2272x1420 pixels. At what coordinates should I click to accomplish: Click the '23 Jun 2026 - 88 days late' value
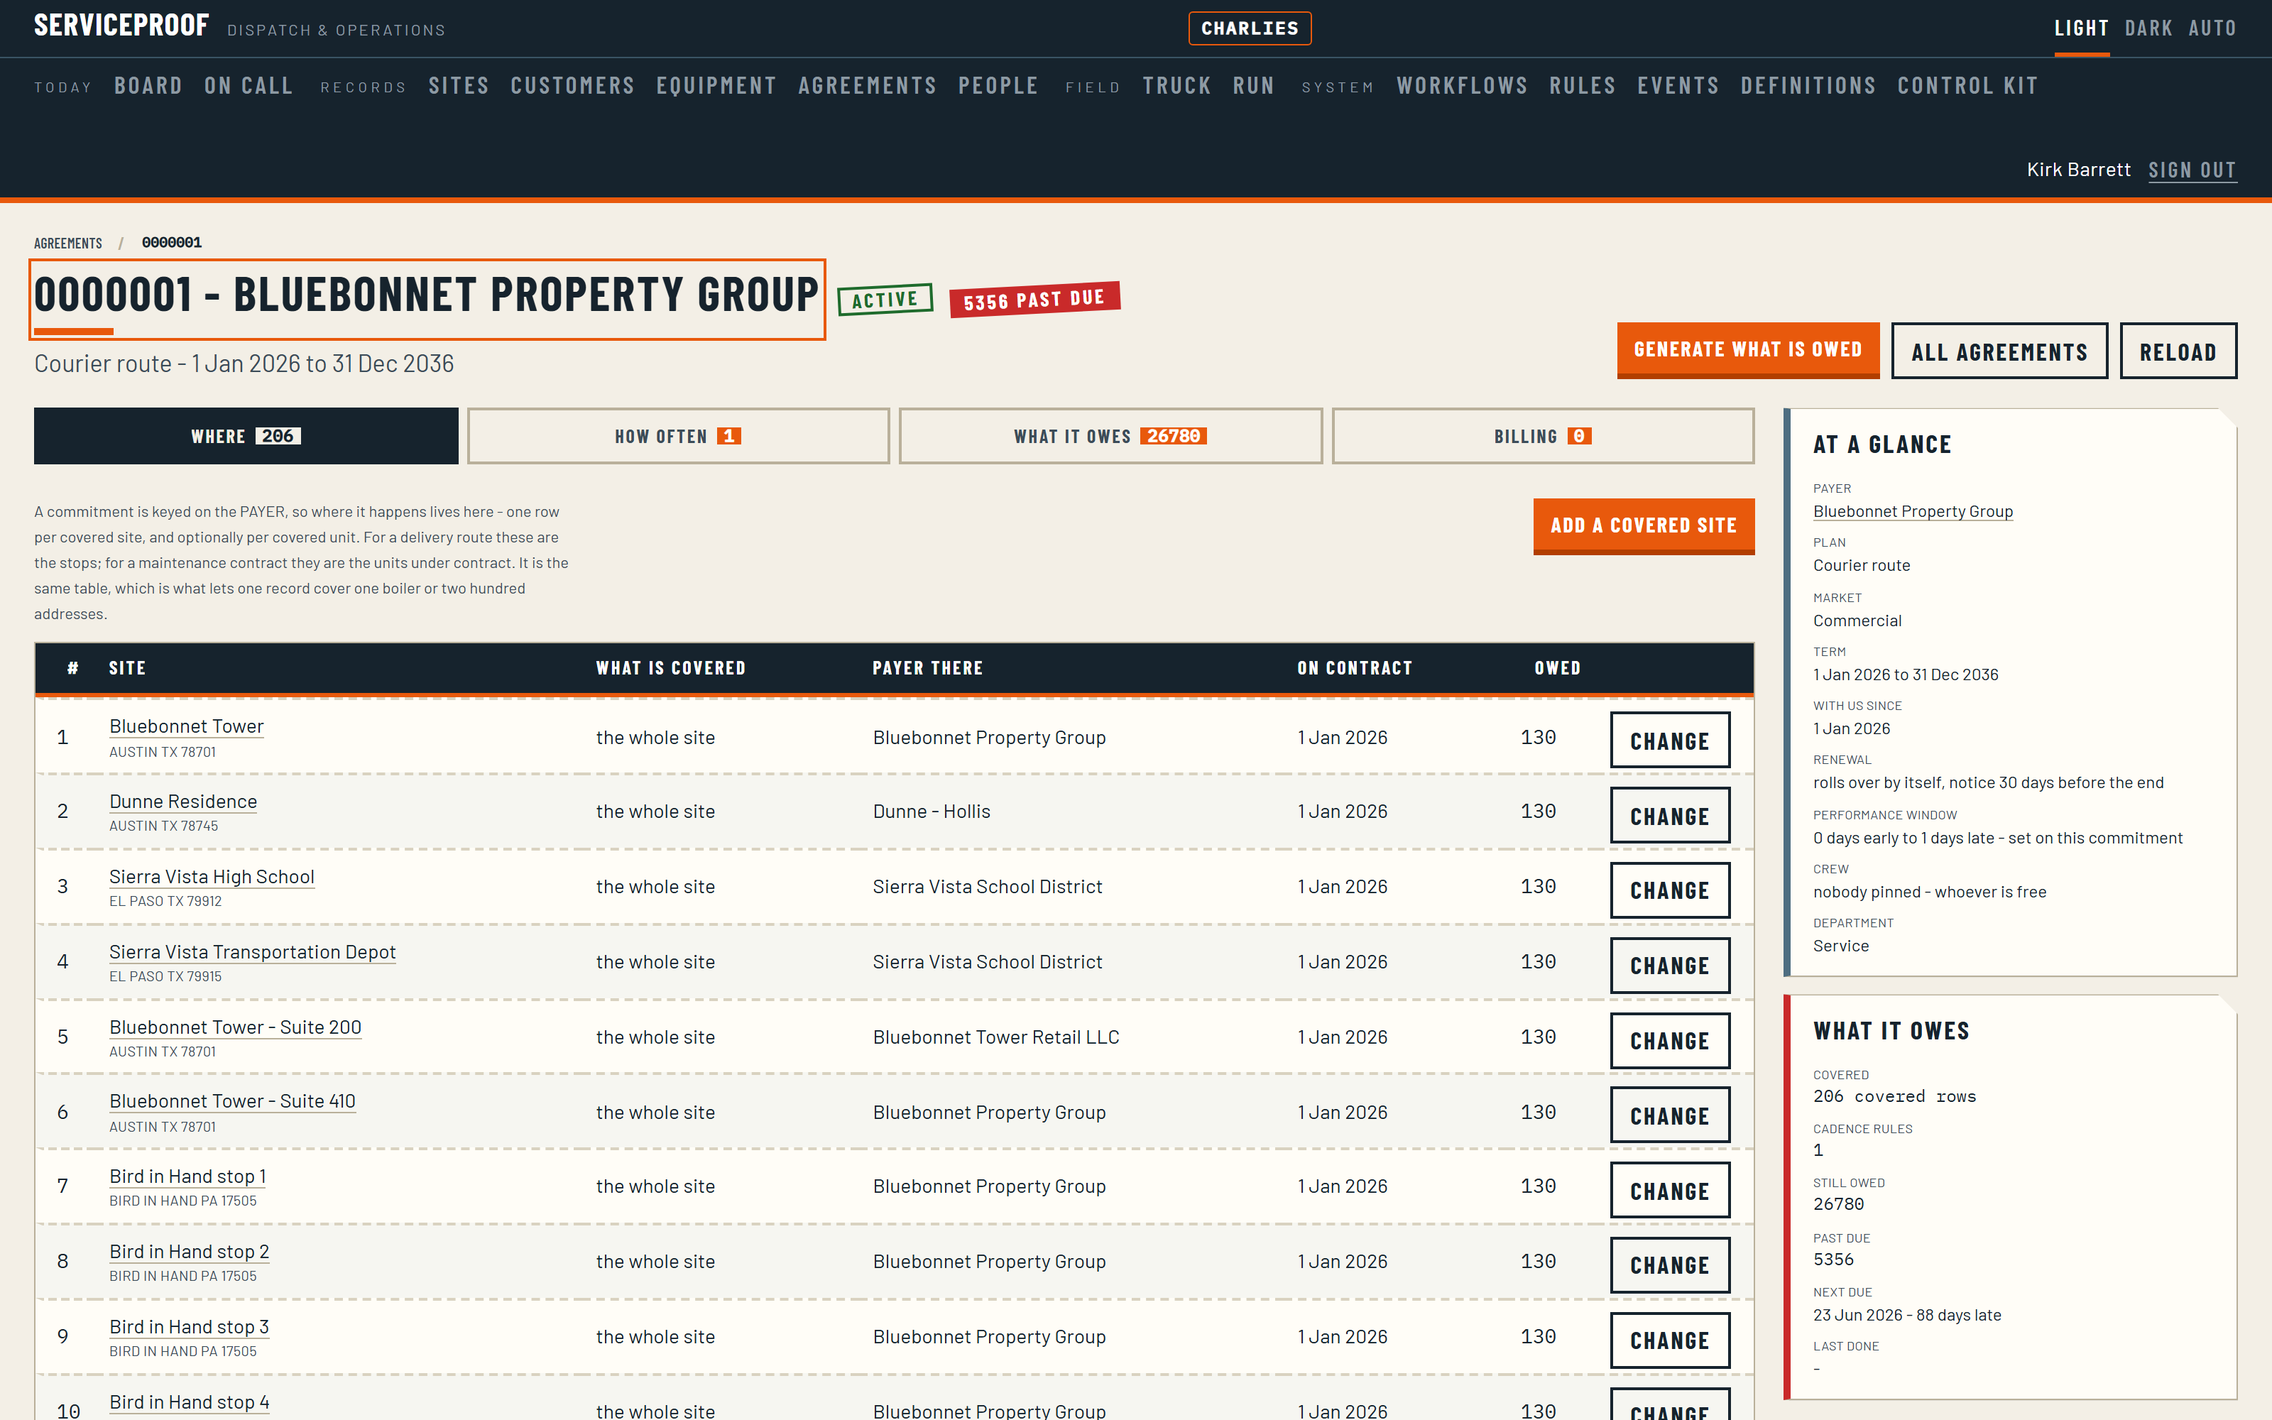pyautogui.click(x=1907, y=1316)
